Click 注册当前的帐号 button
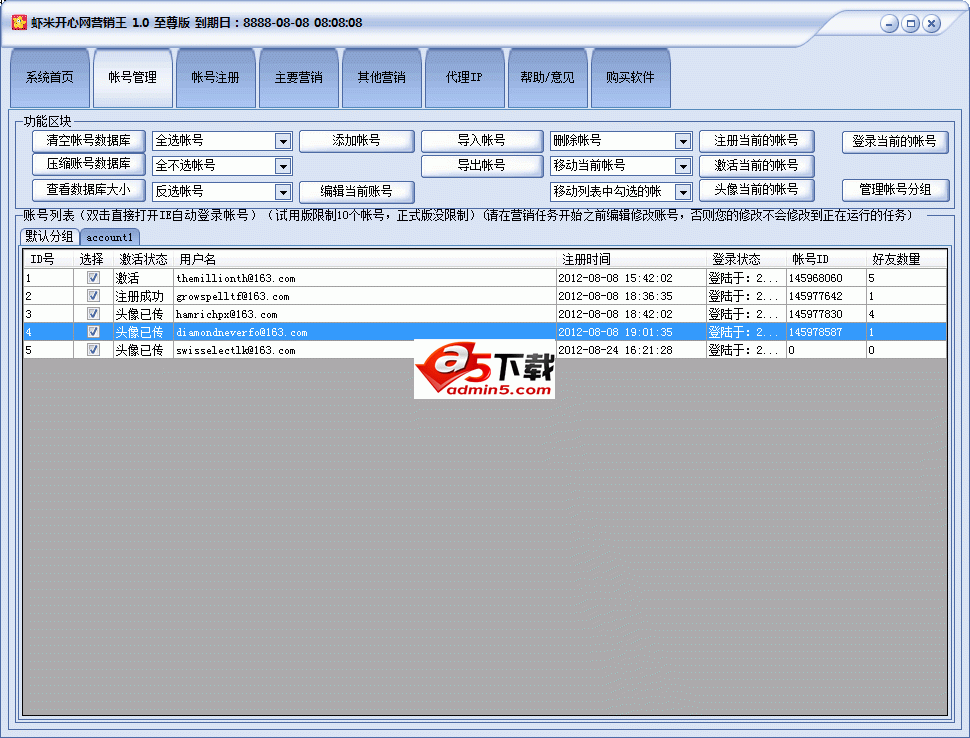 [756, 141]
